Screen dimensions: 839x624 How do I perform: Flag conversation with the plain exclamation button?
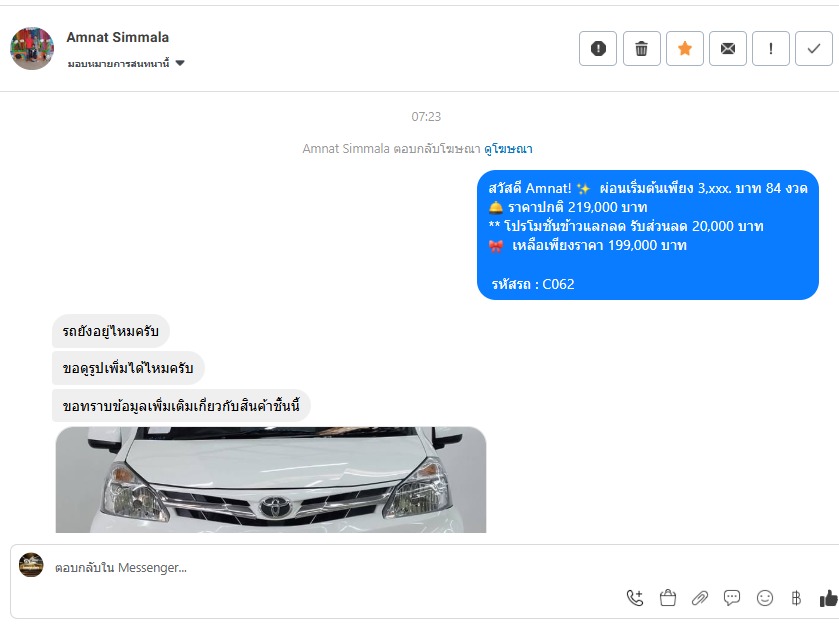pyautogui.click(x=771, y=49)
